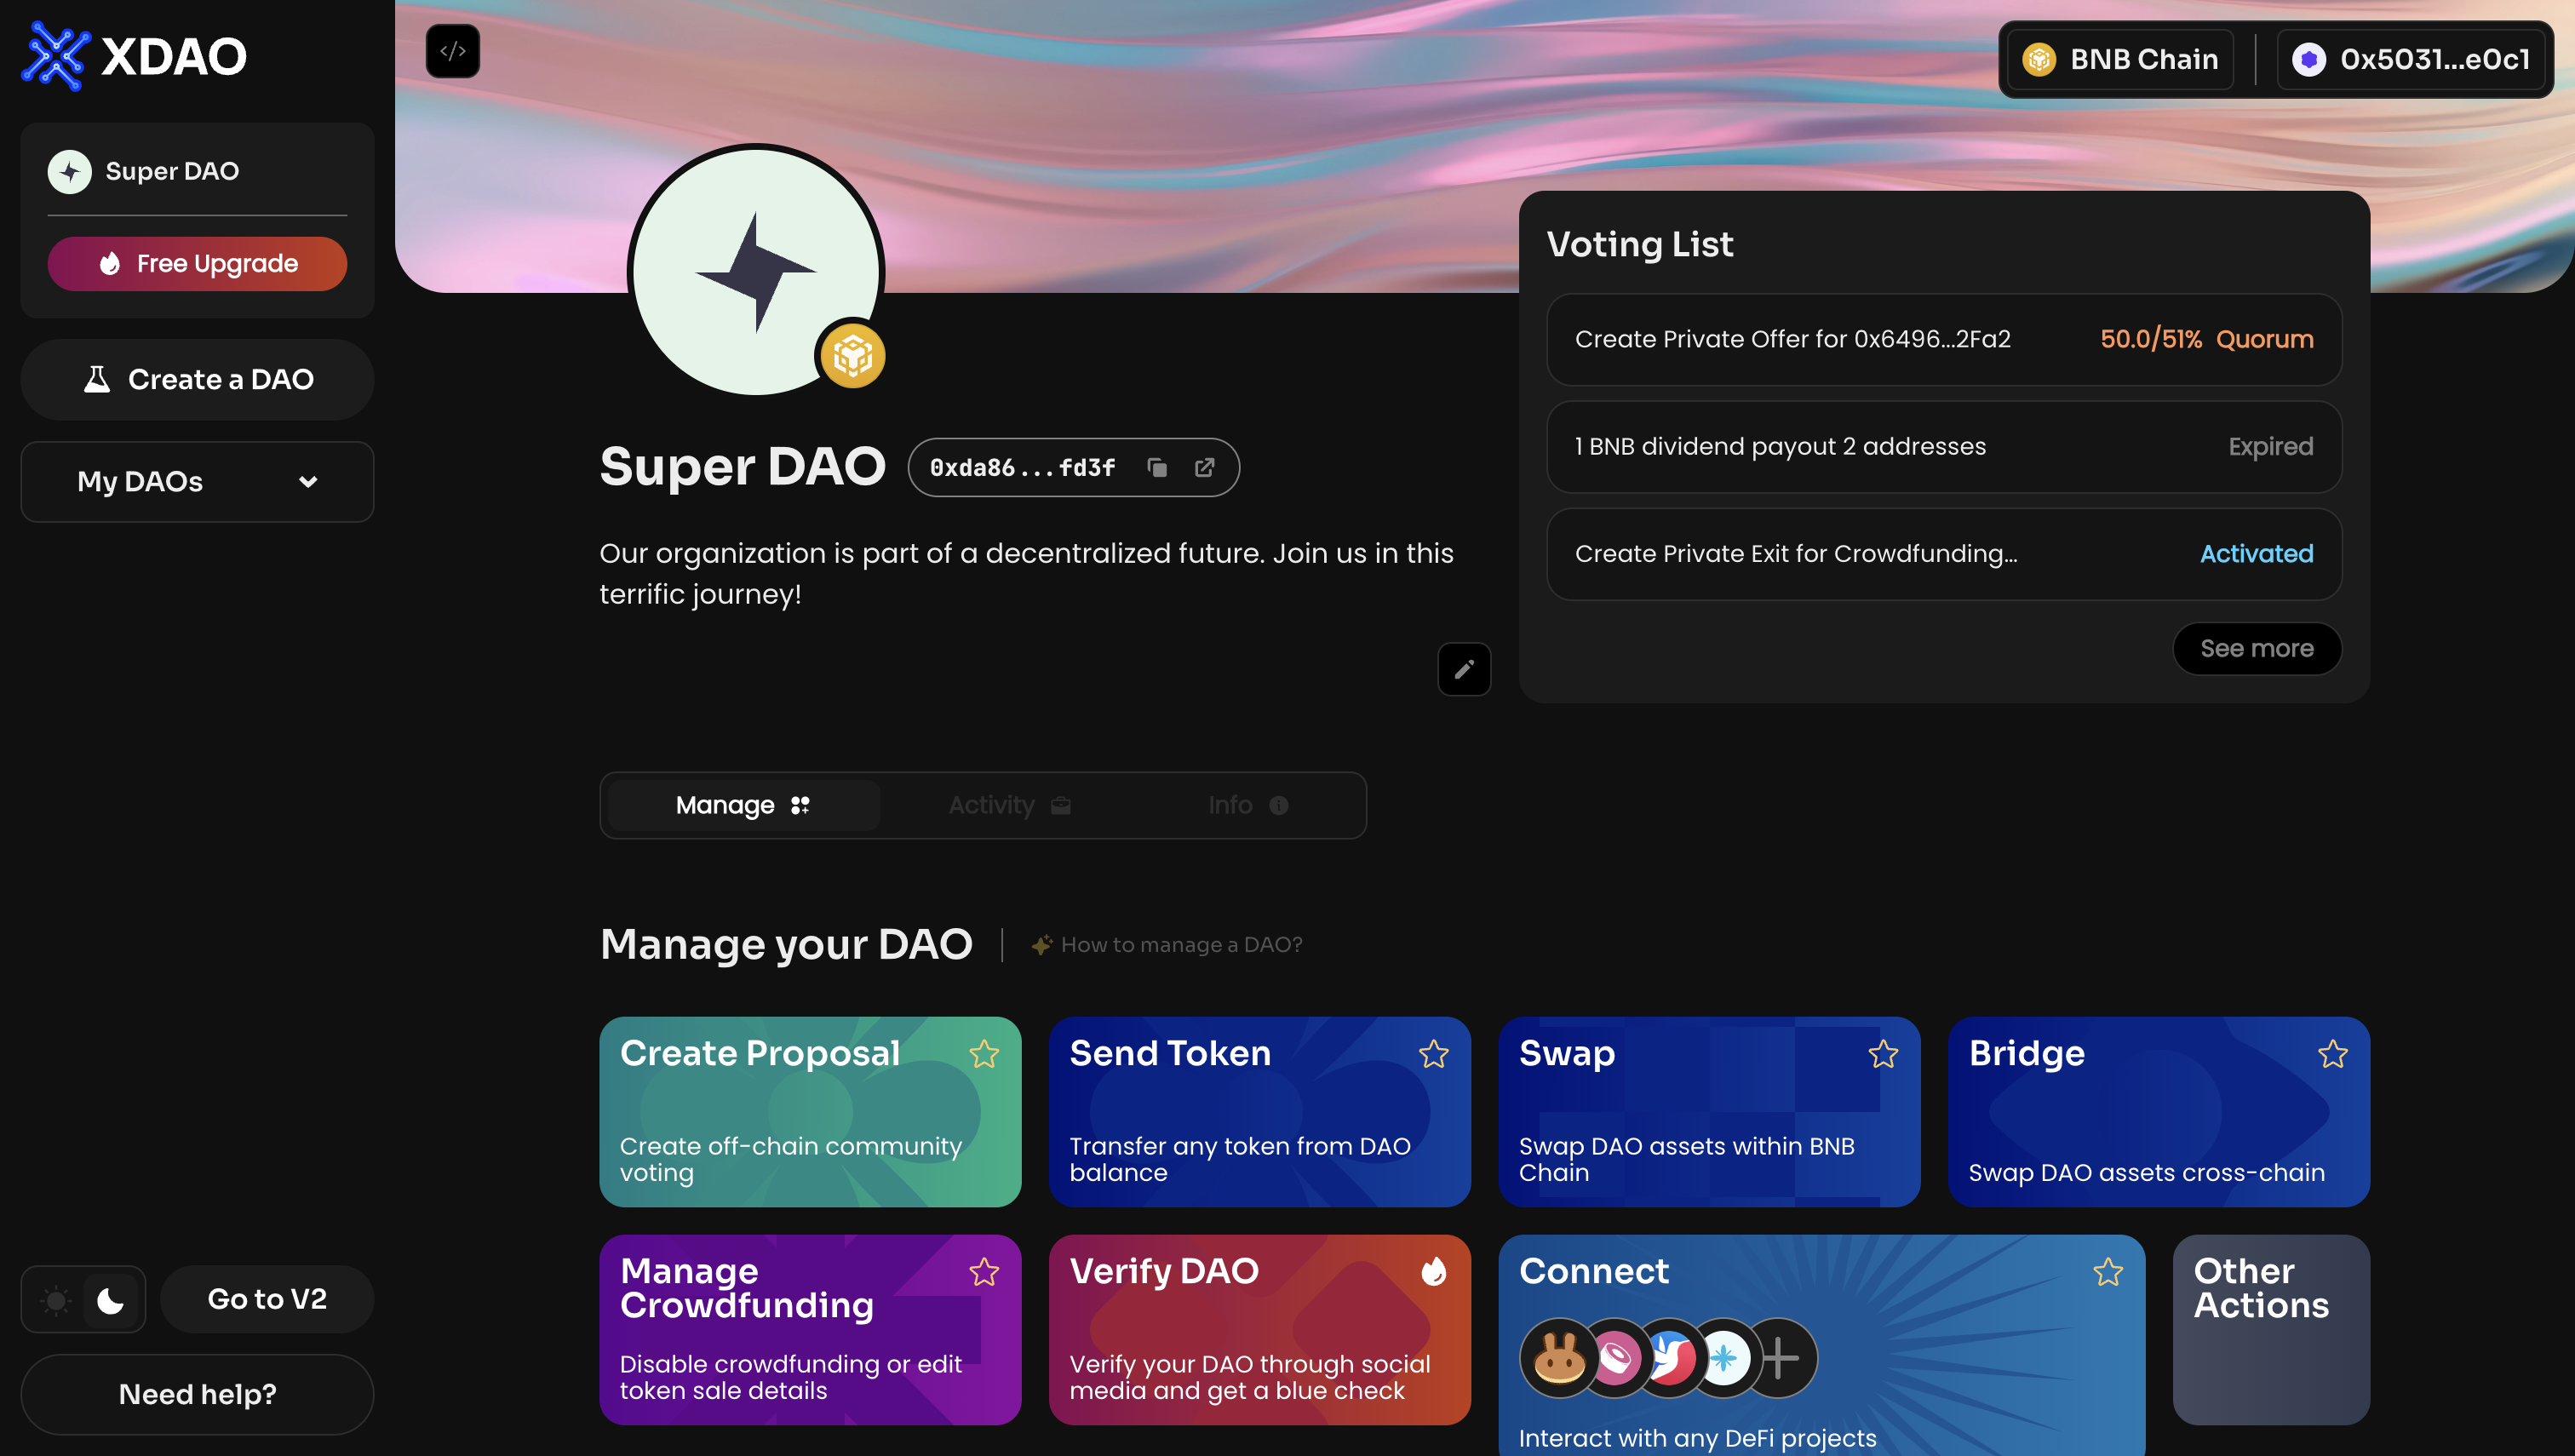Viewport: 2575px width, 1456px height.
Task: Open the embed code icon button
Action: 453,51
